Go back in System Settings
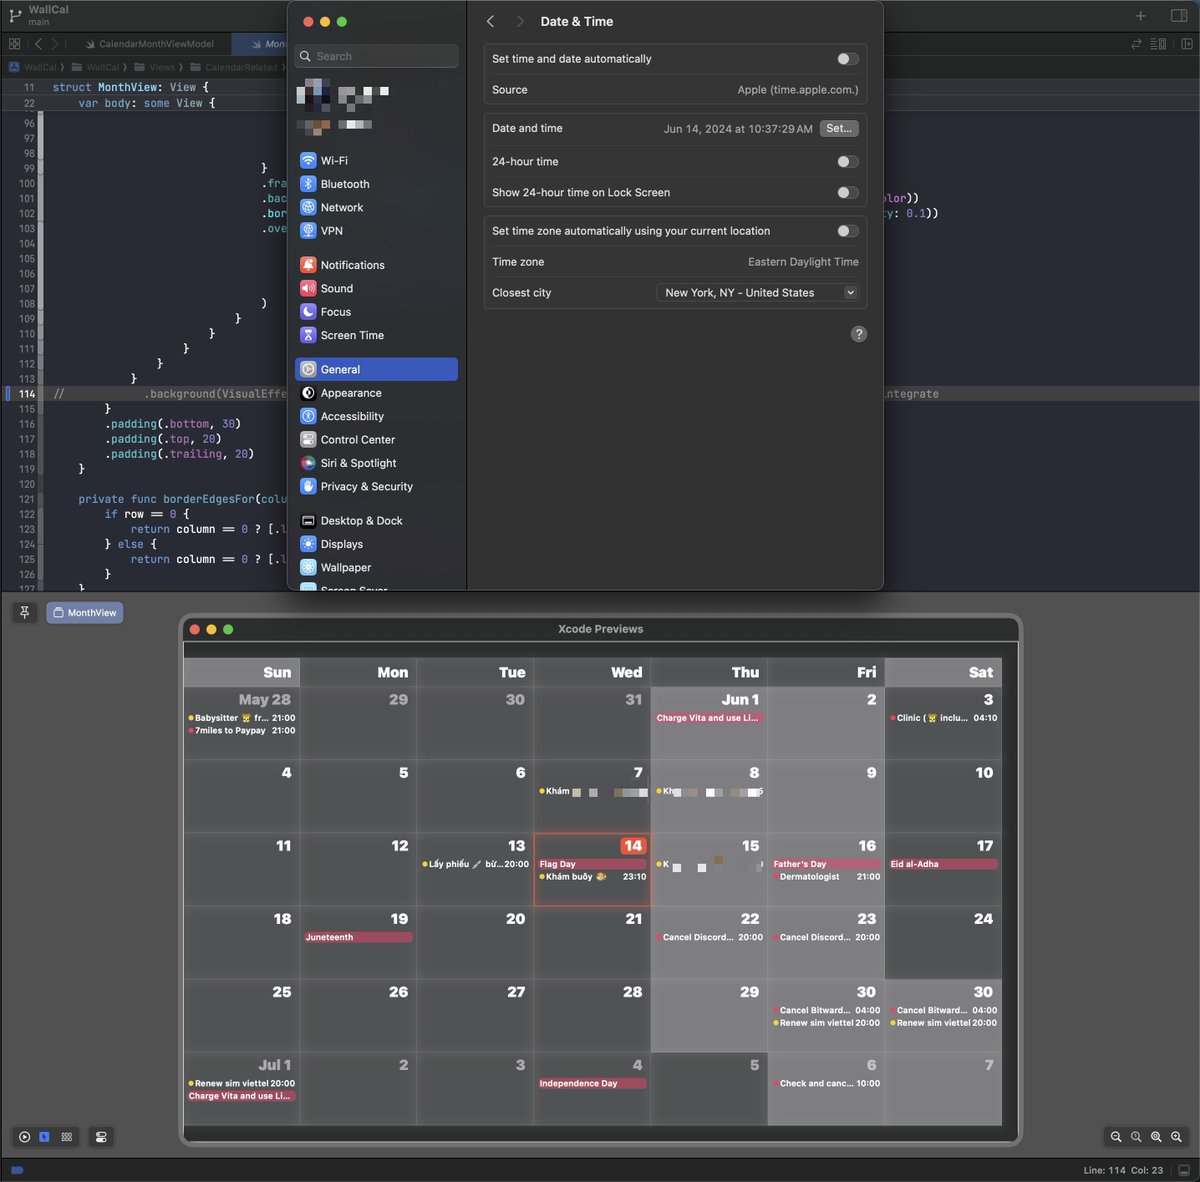 (x=490, y=21)
